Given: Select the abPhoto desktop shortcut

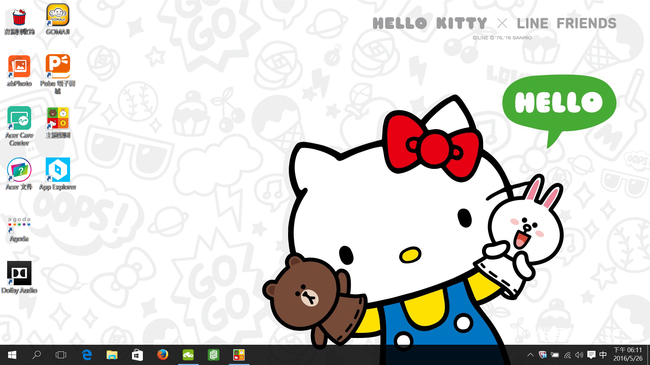Looking at the screenshot, I should coord(19,71).
